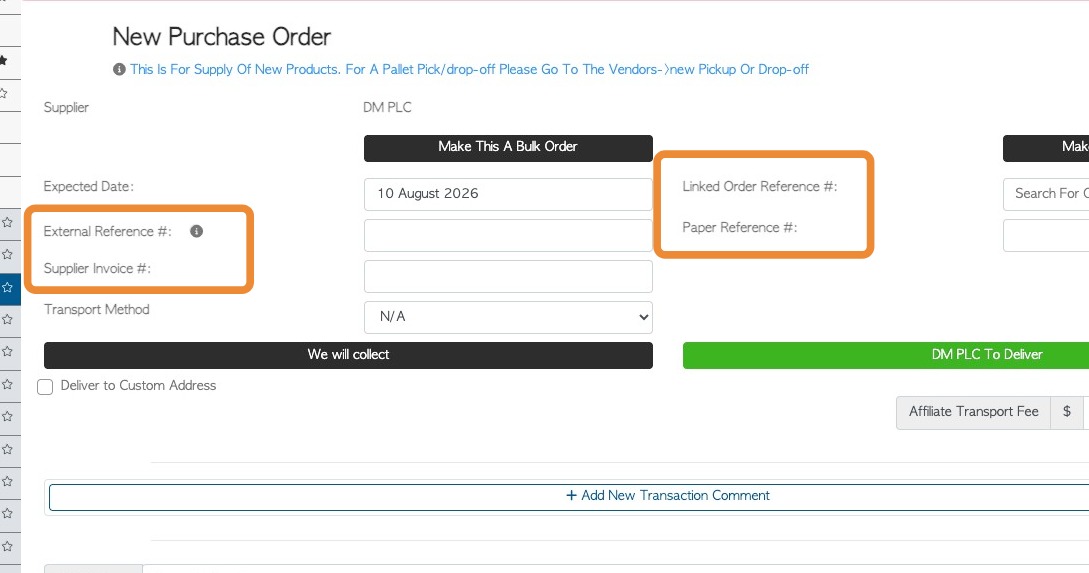This screenshot has height=573, width=1089.
Task: Click the sidebar star level with Deliver to Custom Address
Action: [x=7, y=384]
